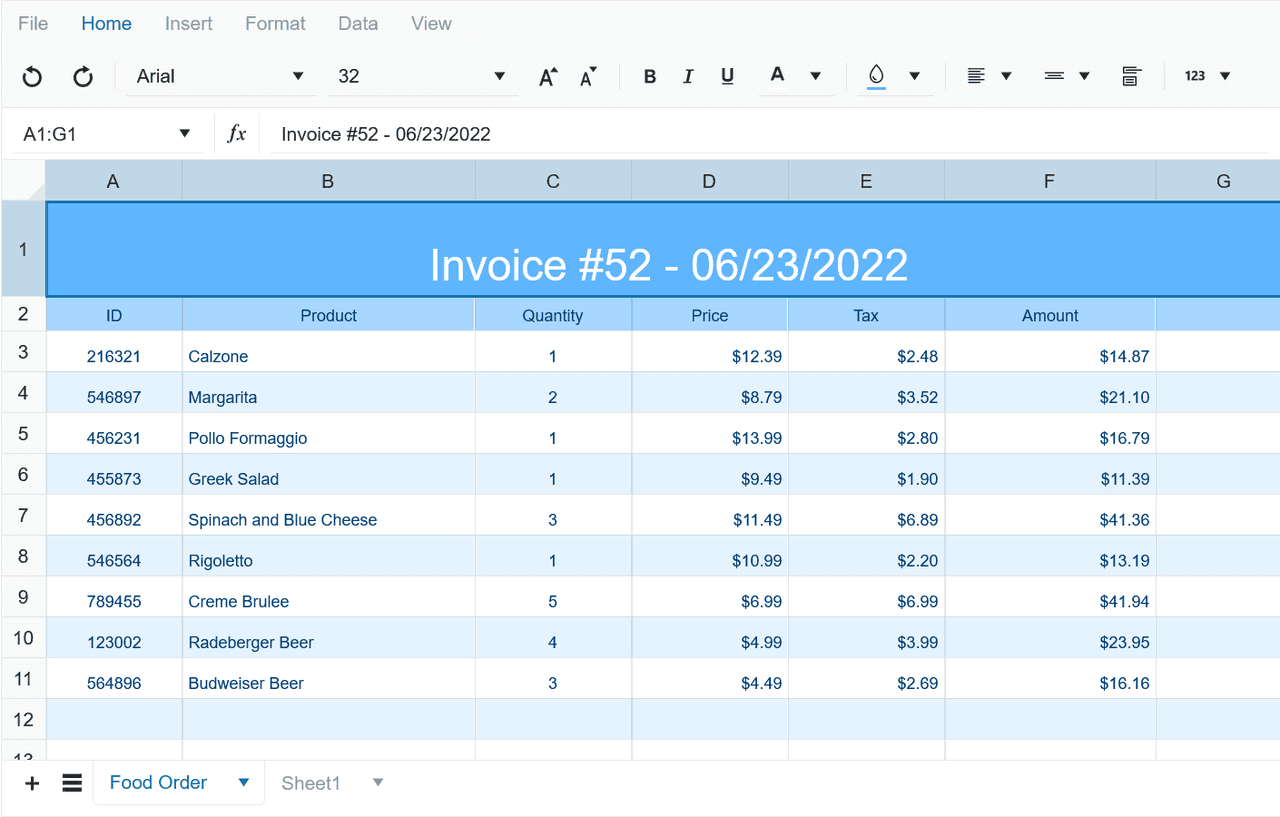Open the fill color dropdown arrow
Viewport: 1280px width, 817px height.
[x=914, y=76]
